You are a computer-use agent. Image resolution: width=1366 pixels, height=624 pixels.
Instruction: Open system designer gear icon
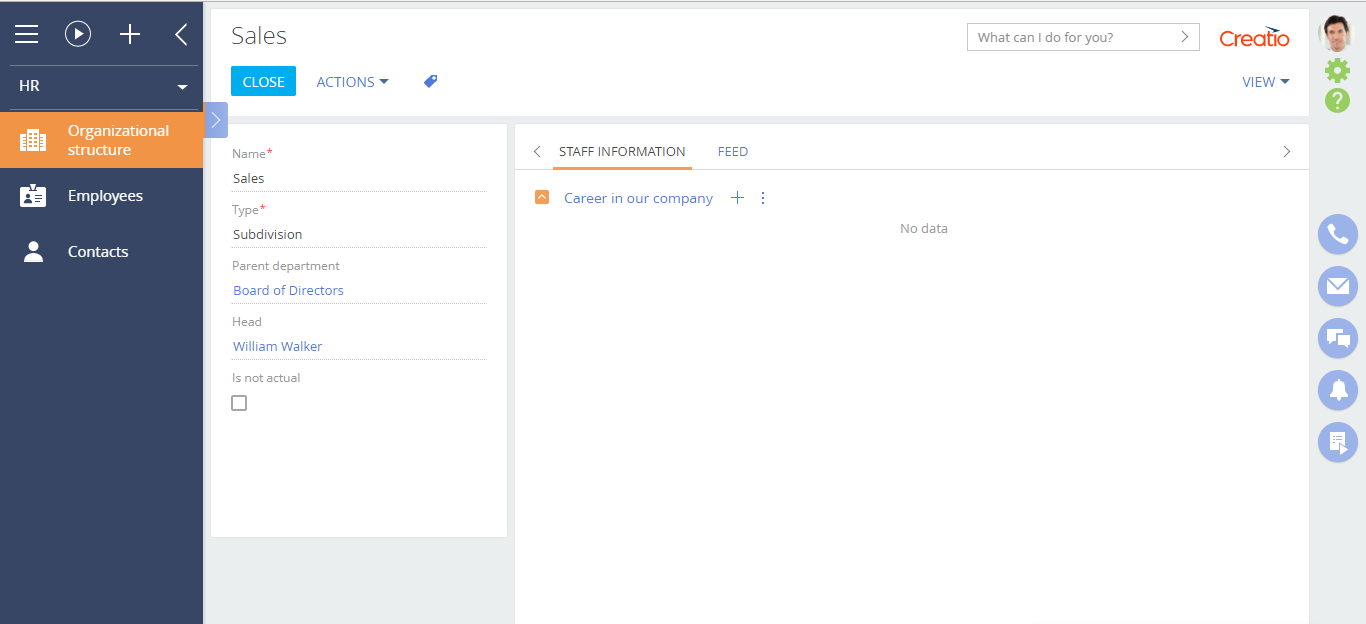click(1337, 70)
